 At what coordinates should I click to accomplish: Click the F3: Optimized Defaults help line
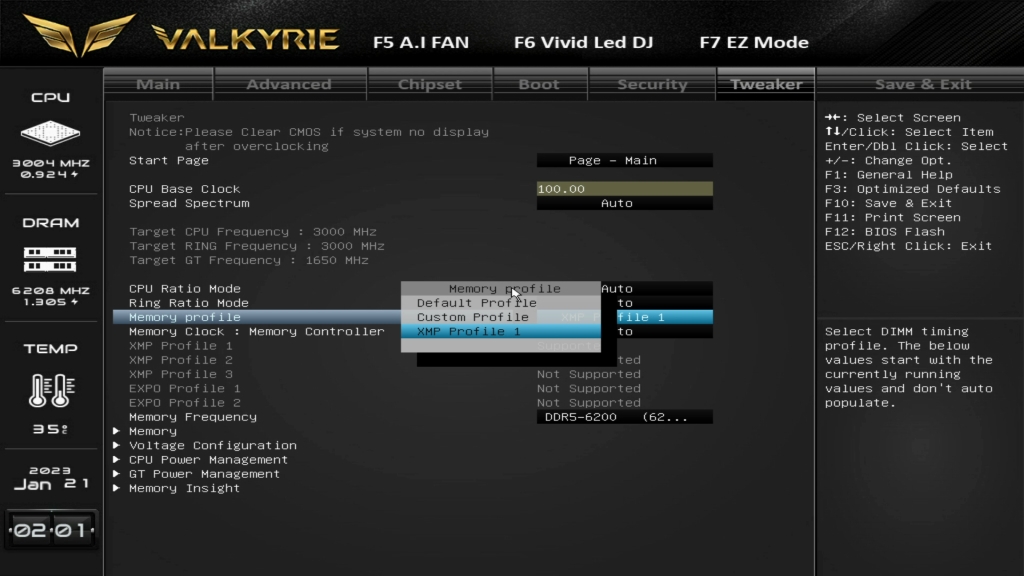click(x=912, y=189)
